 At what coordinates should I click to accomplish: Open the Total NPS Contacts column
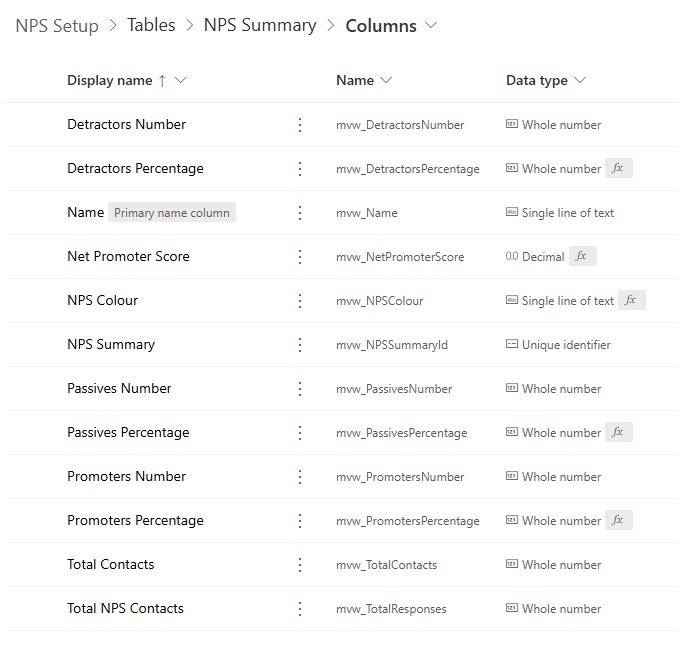pos(125,609)
